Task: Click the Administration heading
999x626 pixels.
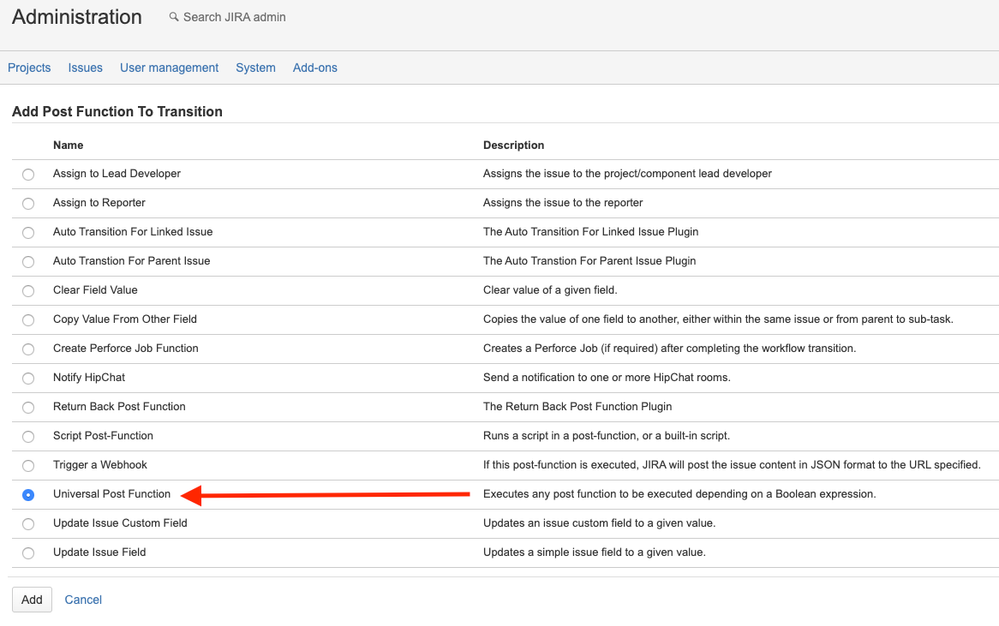Action: [x=77, y=17]
